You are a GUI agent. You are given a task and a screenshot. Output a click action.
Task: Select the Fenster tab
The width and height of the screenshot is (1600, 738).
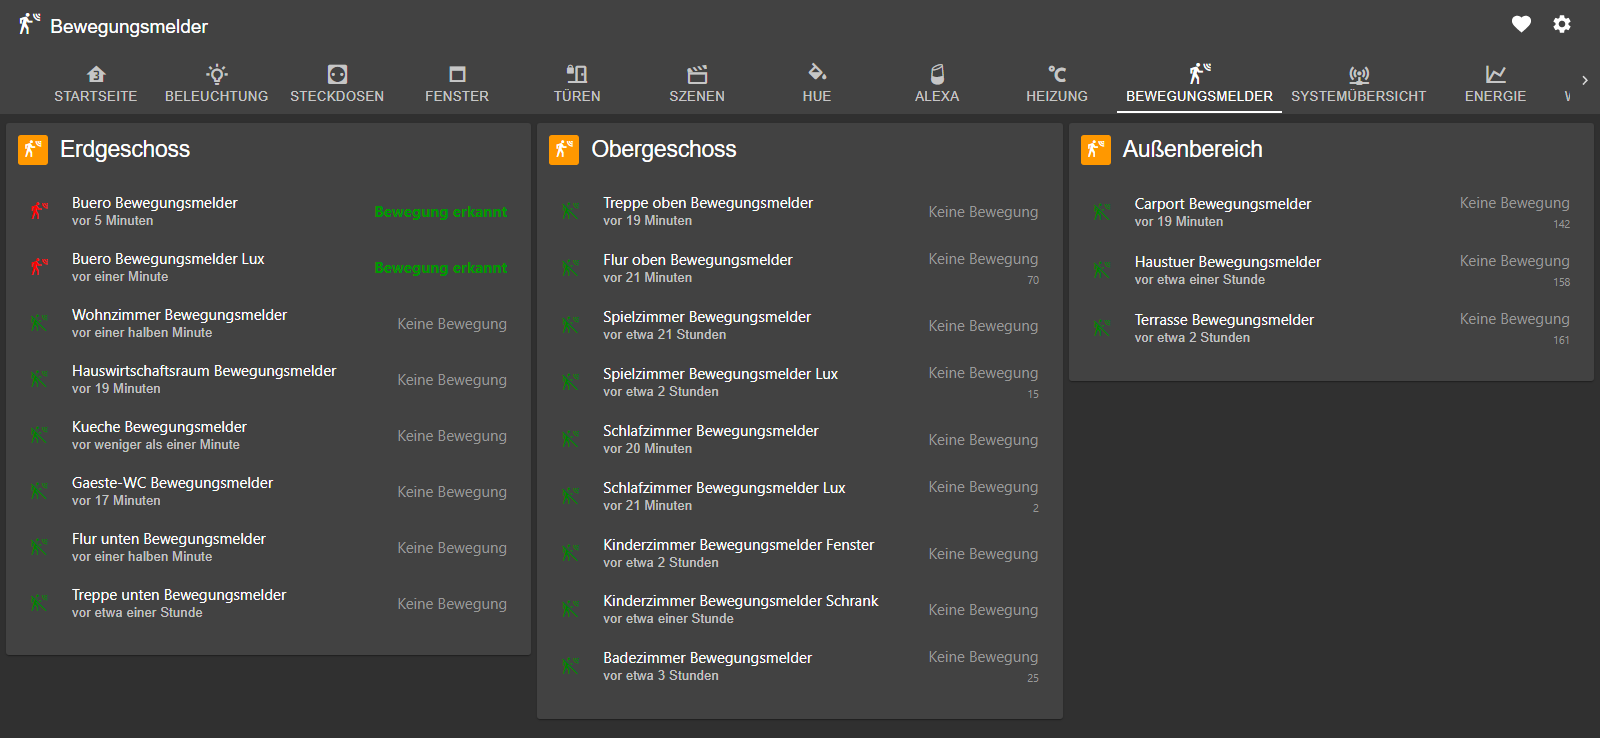click(x=457, y=84)
